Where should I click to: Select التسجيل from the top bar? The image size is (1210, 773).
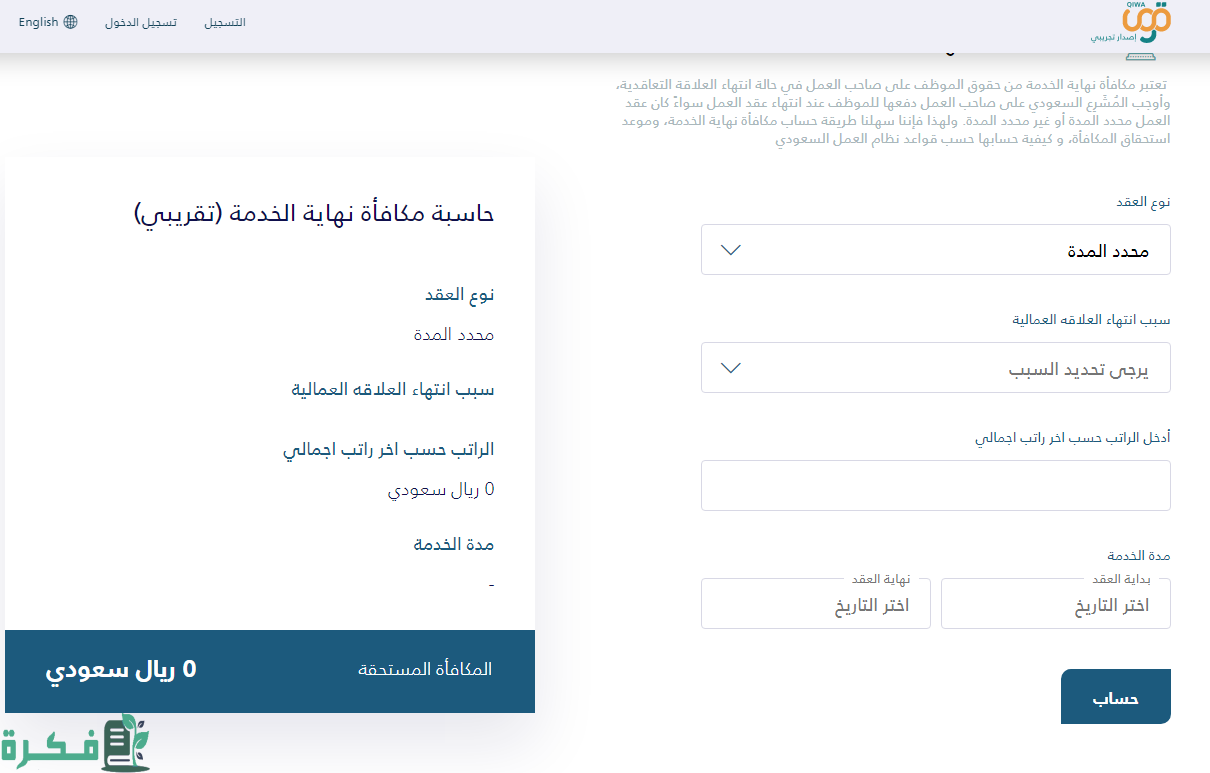(x=227, y=21)
